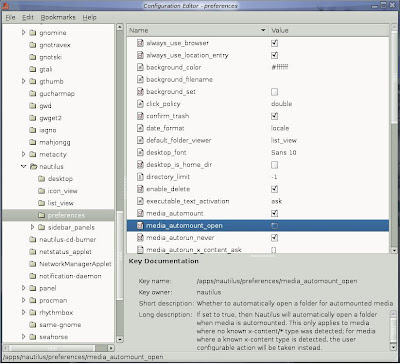This screenshot has height=364, width=400.
Task: Click the netstatus_applet folder icon
Action: 32,252
